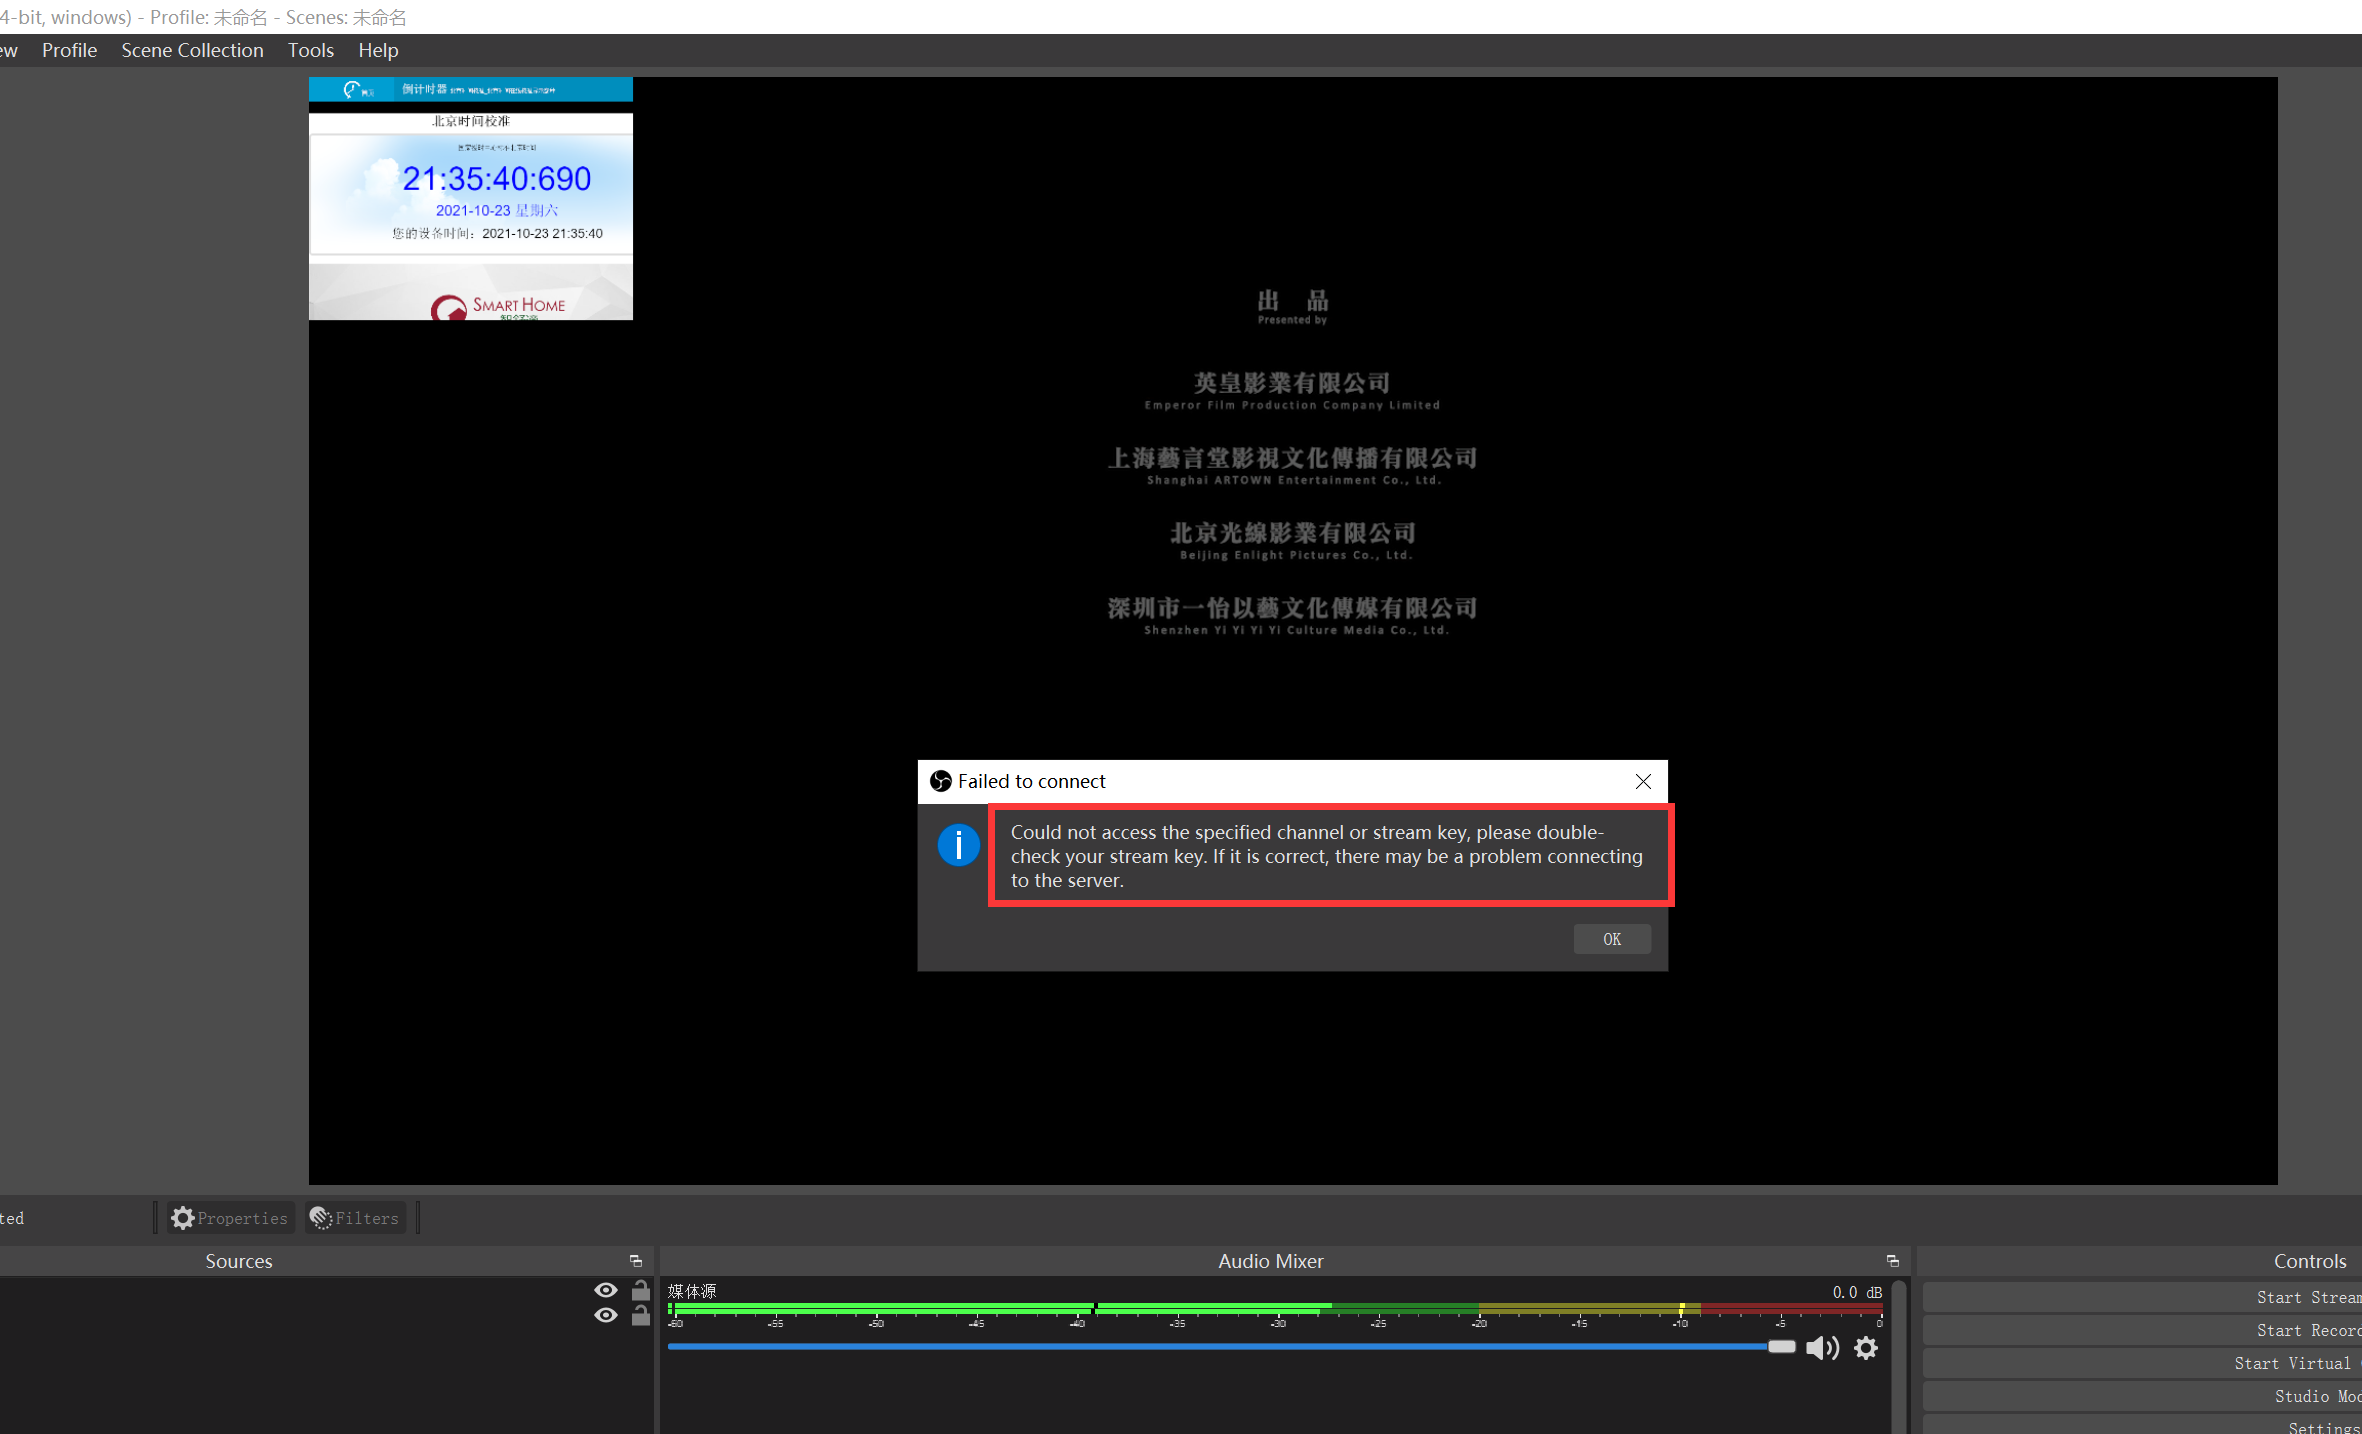
Task: Hide the second source with its eye icon
Action: 606,1315
